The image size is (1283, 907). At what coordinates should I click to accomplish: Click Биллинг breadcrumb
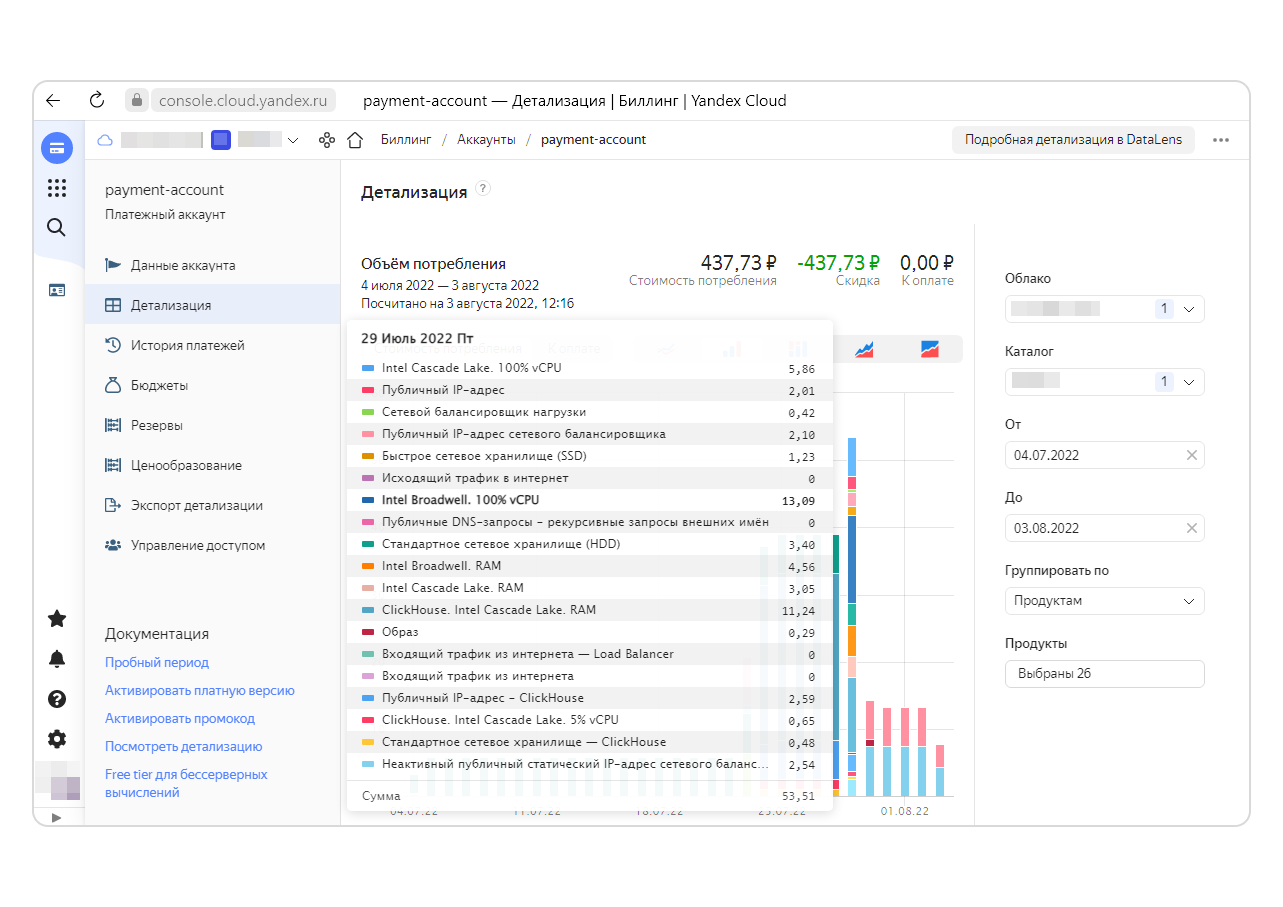[x=406, y=140]
